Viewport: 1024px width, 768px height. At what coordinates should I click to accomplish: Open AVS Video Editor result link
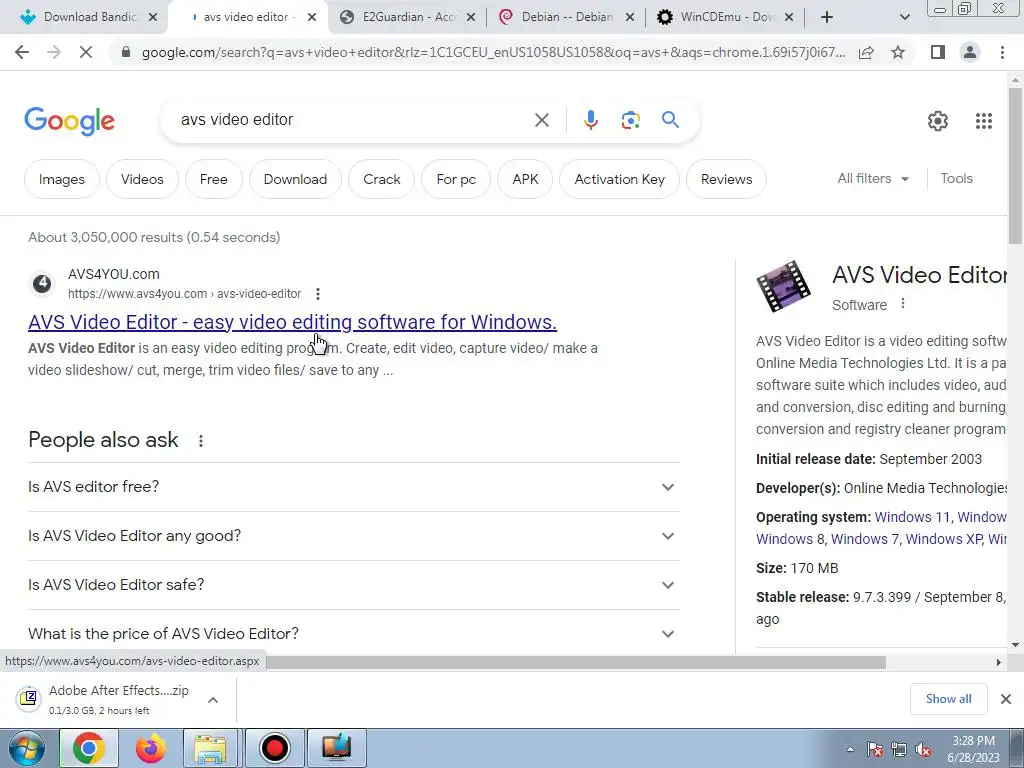(293, 322)
